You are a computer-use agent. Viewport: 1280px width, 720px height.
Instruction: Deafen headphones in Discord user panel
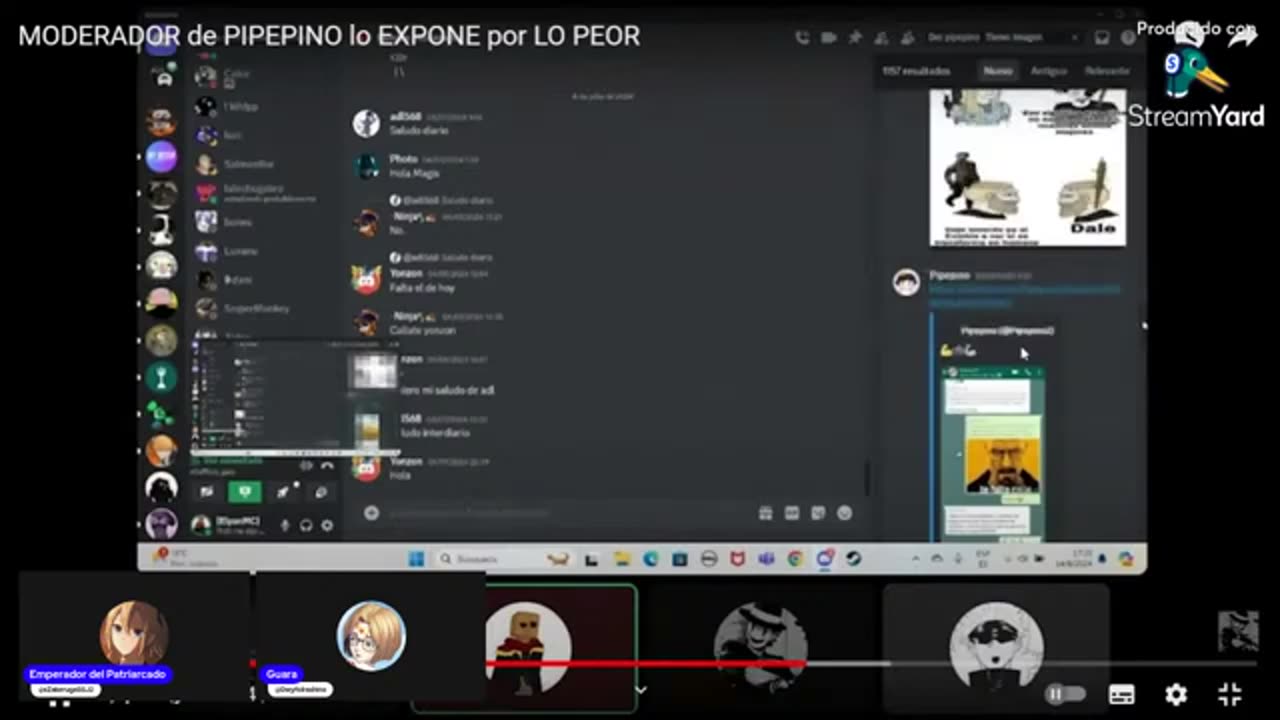(x=306, y=524)
